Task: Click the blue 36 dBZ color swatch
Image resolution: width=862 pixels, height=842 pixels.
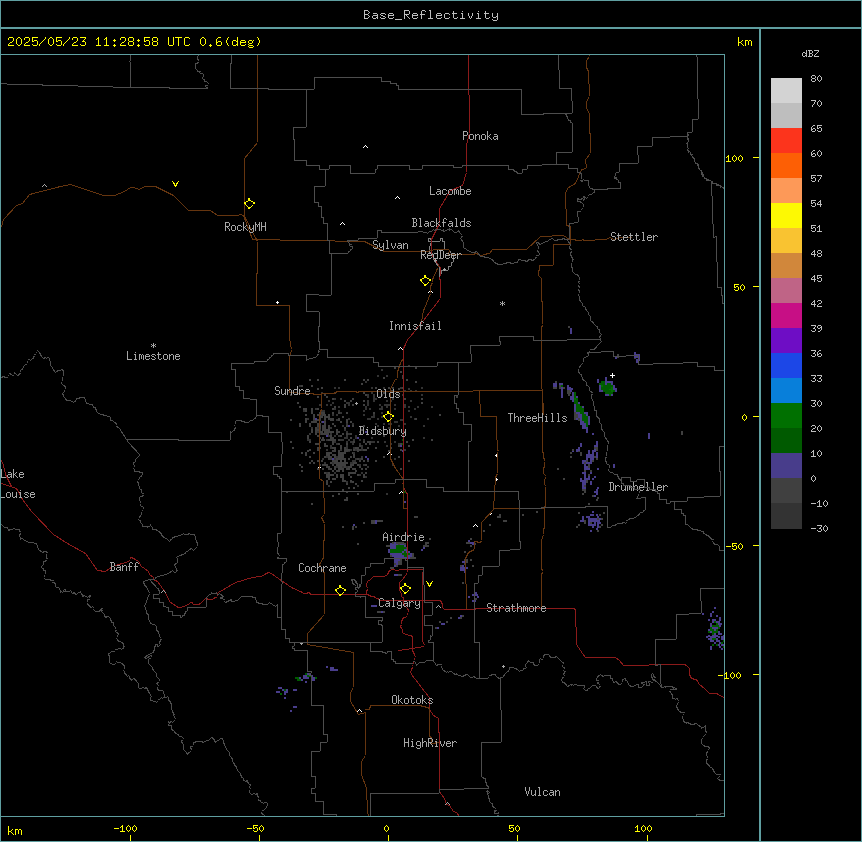Action: coord(786,365)
